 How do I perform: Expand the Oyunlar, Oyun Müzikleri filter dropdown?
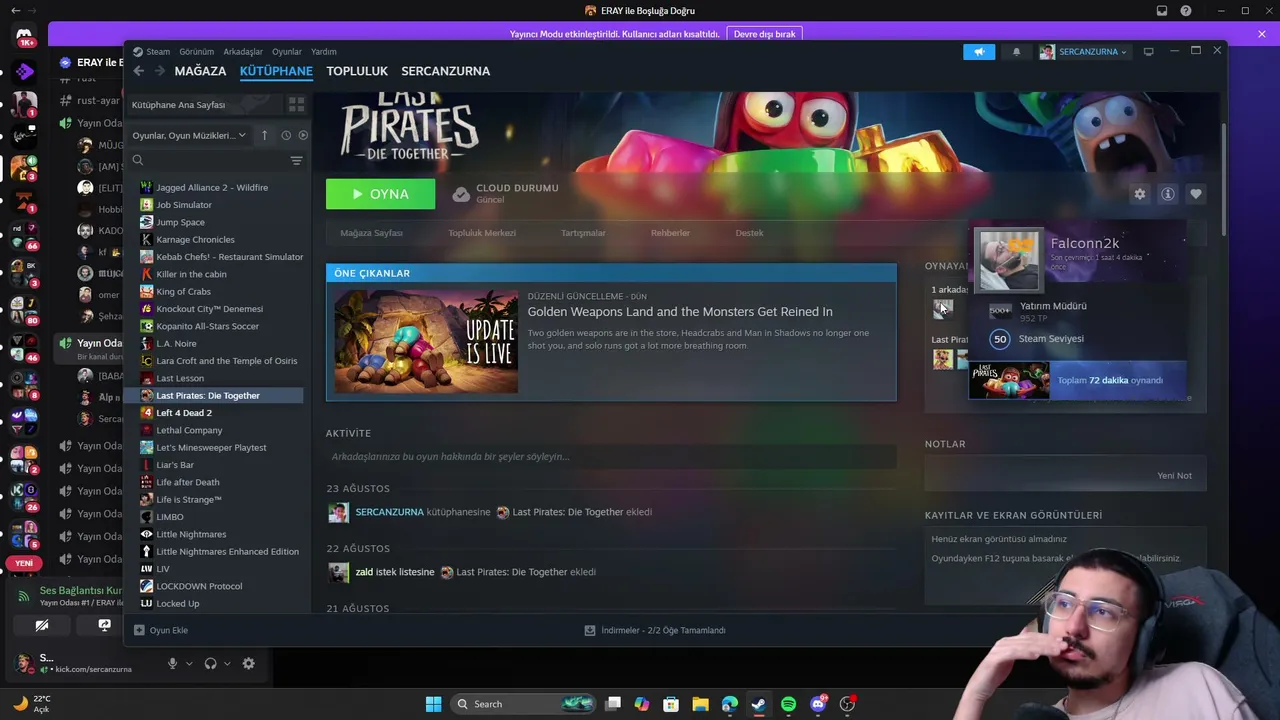pos(189,135)
